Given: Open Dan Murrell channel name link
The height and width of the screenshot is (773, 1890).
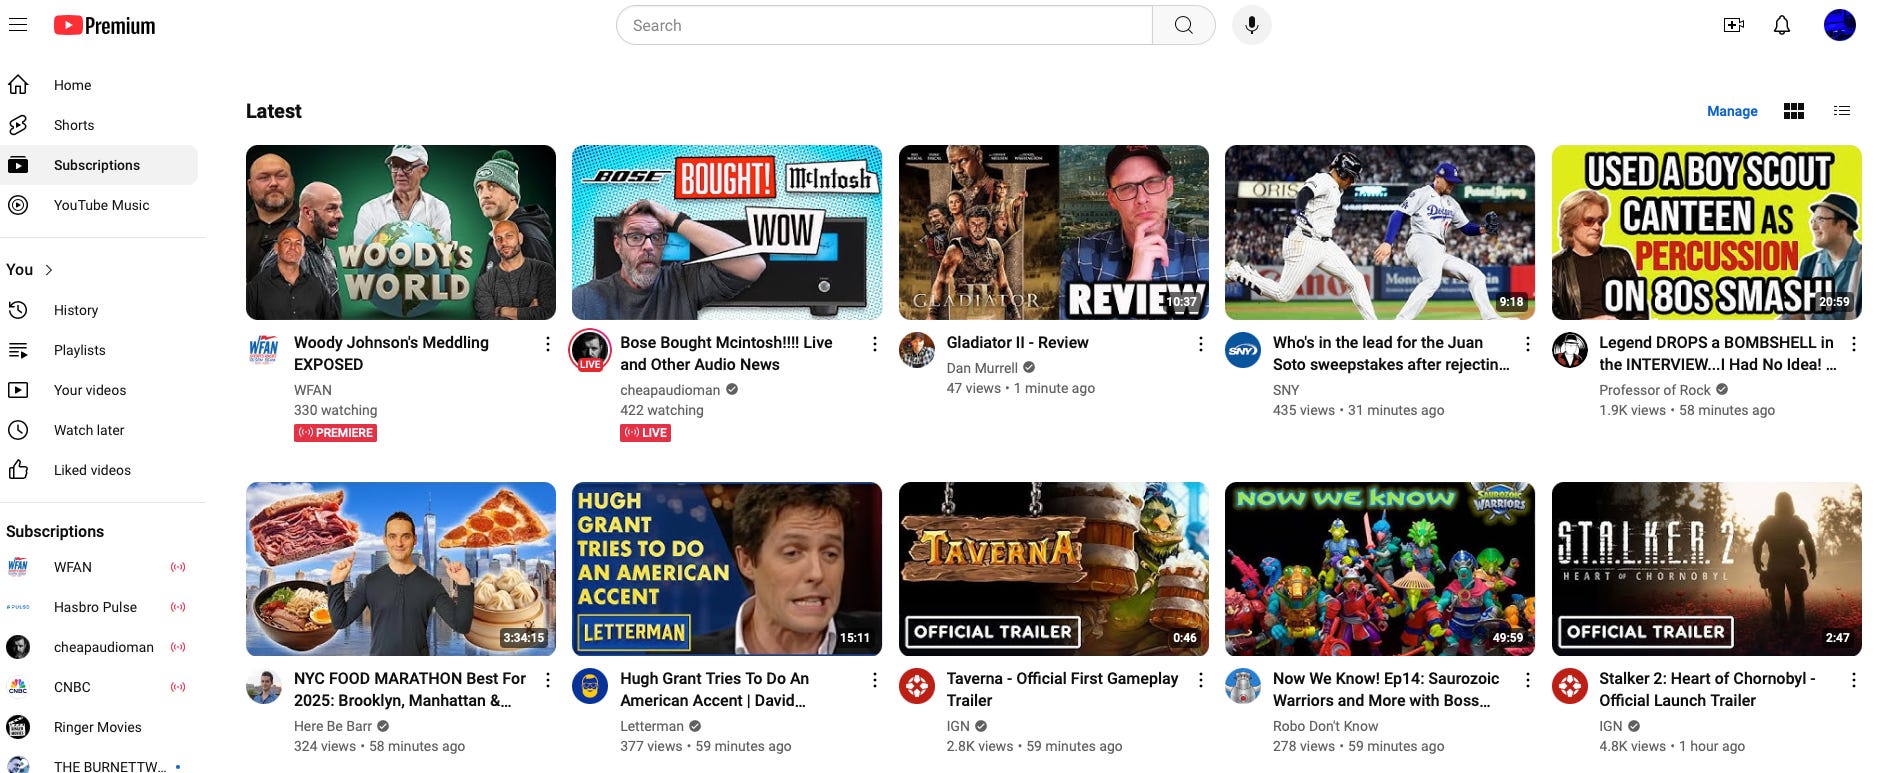Looking at the screenshot, I should [982, 368].
